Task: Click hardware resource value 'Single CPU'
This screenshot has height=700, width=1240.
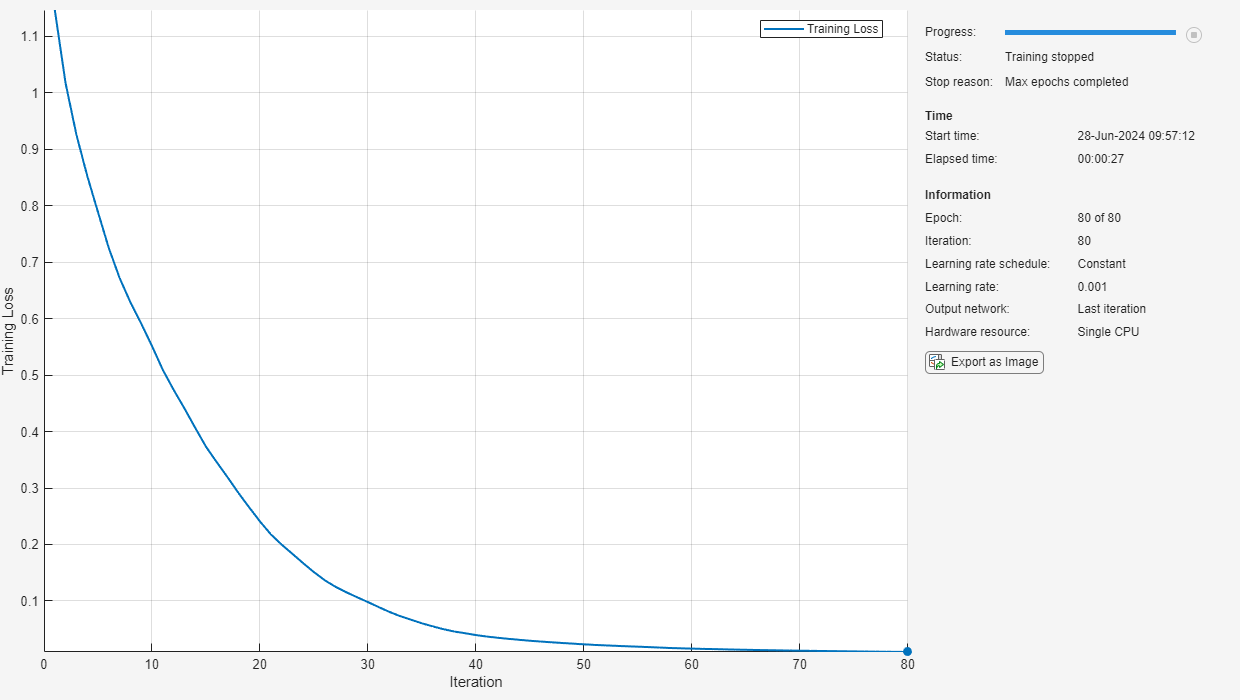Action: point(1108,332)
